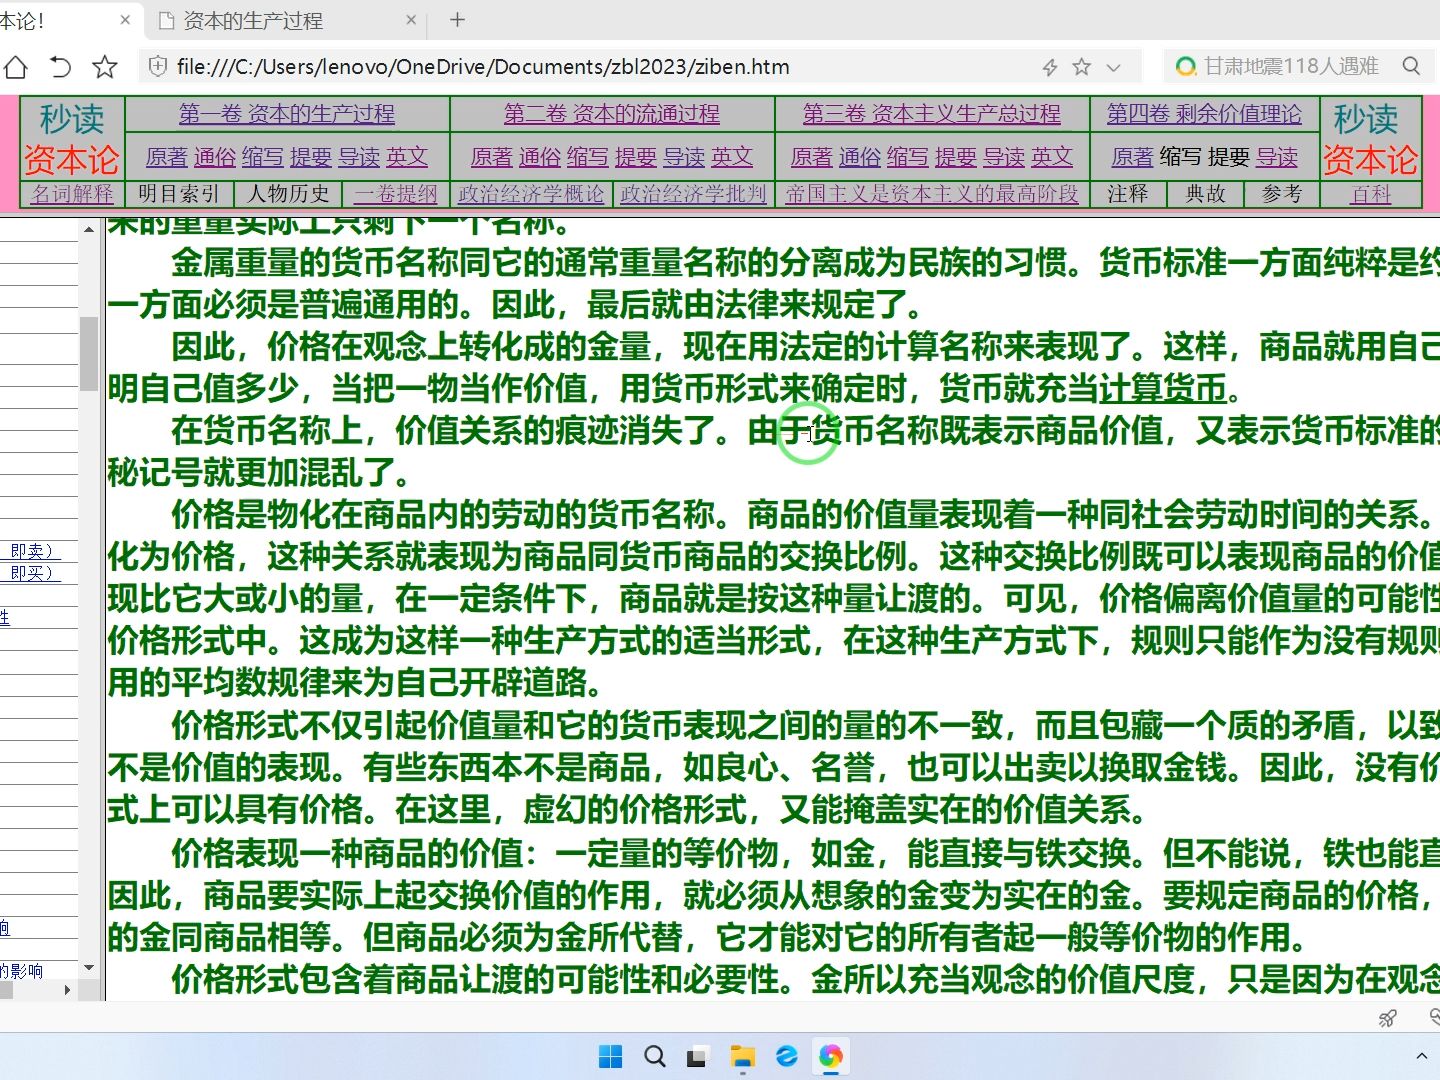Open the Windows Start menu
Image resolution: width=1440 pixels, height=1080 pixels.
coord(610,1056)
